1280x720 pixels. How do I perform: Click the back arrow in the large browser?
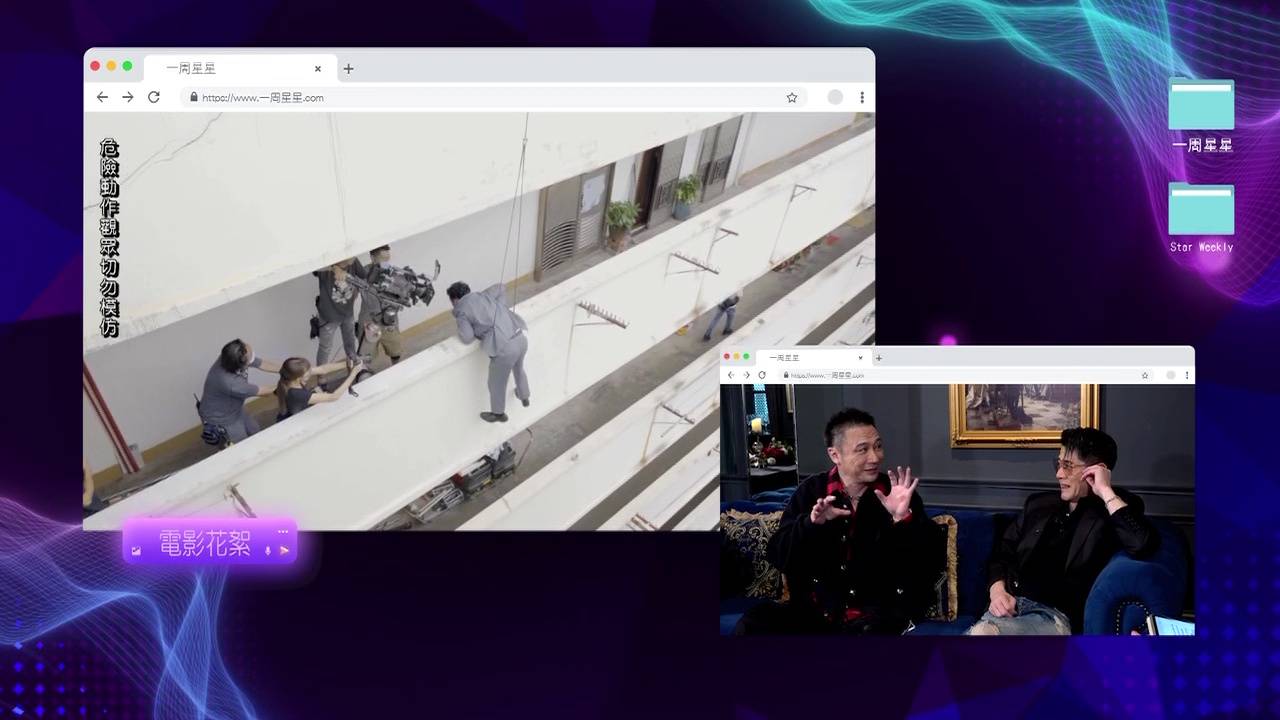(x=102, y=97)
